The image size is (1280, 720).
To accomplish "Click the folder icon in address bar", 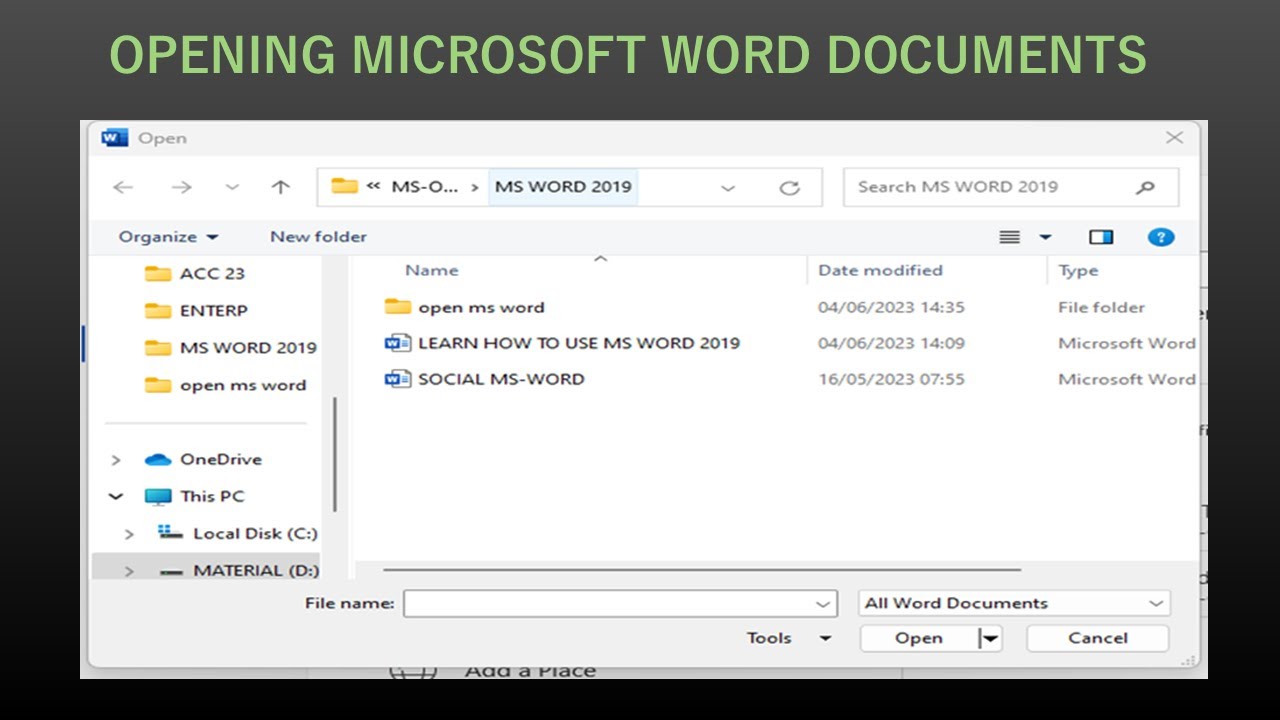I will 345,186.
